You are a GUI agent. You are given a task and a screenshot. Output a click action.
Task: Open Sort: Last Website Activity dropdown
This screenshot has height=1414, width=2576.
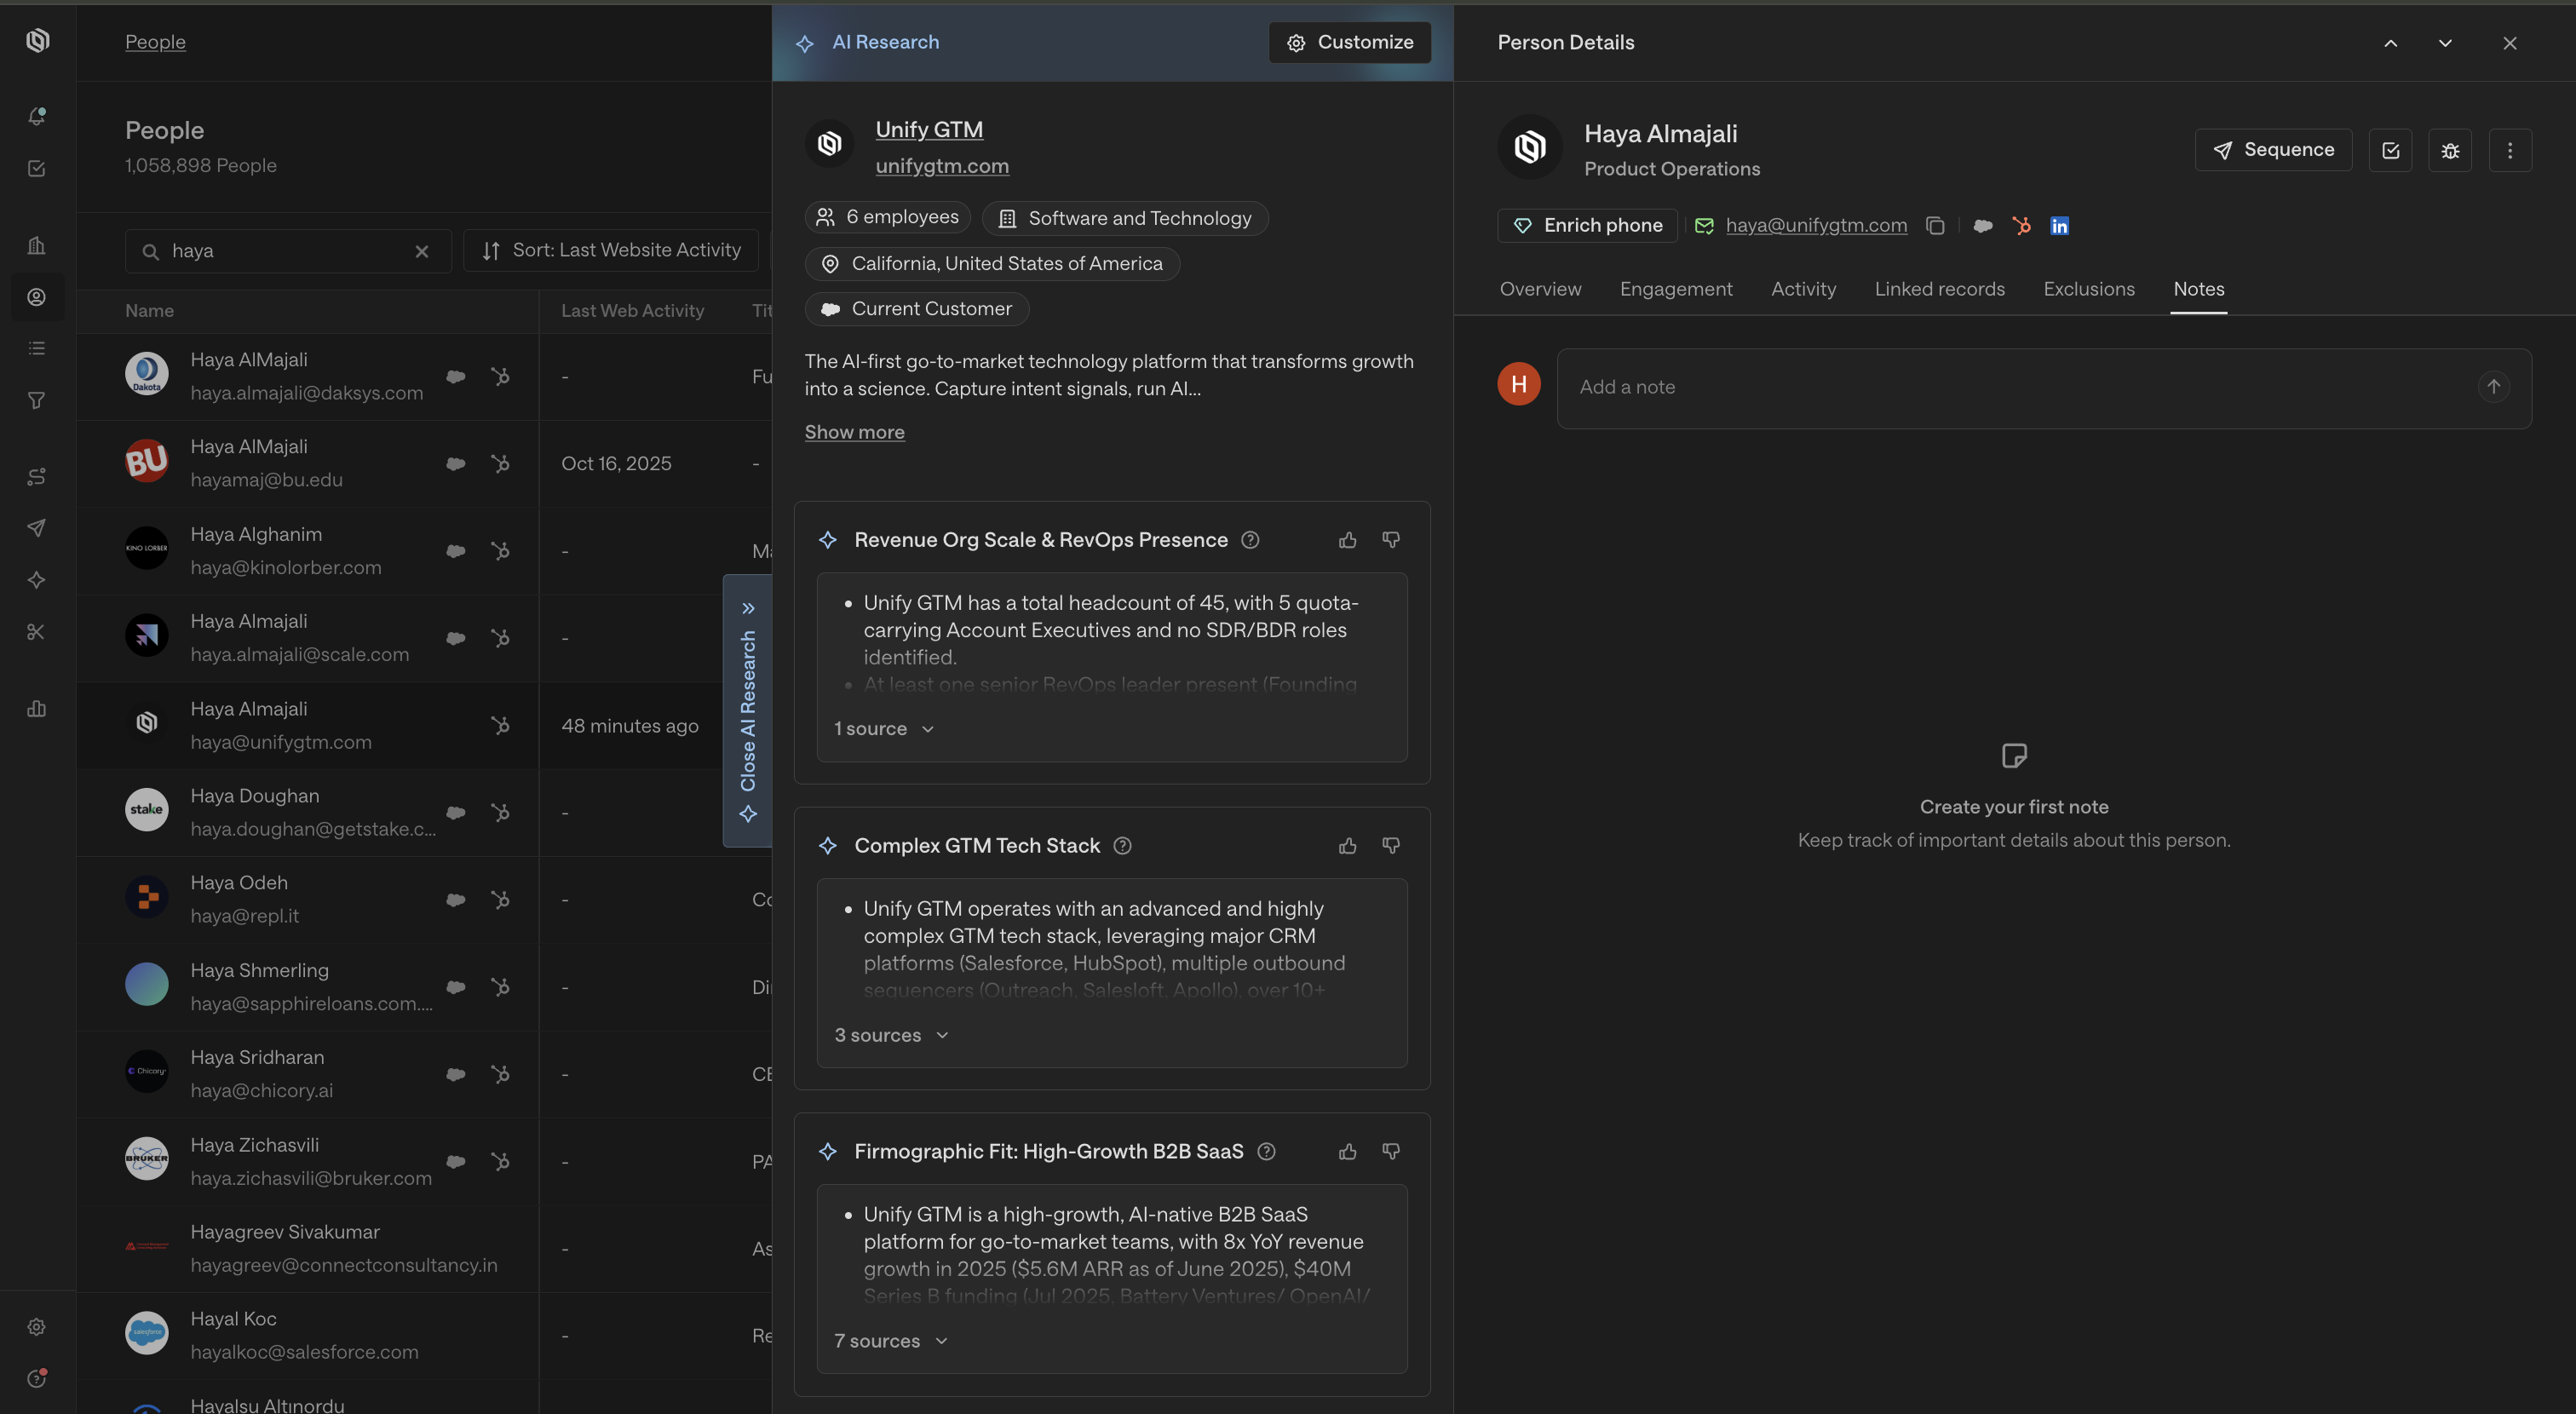pos(611,251)
